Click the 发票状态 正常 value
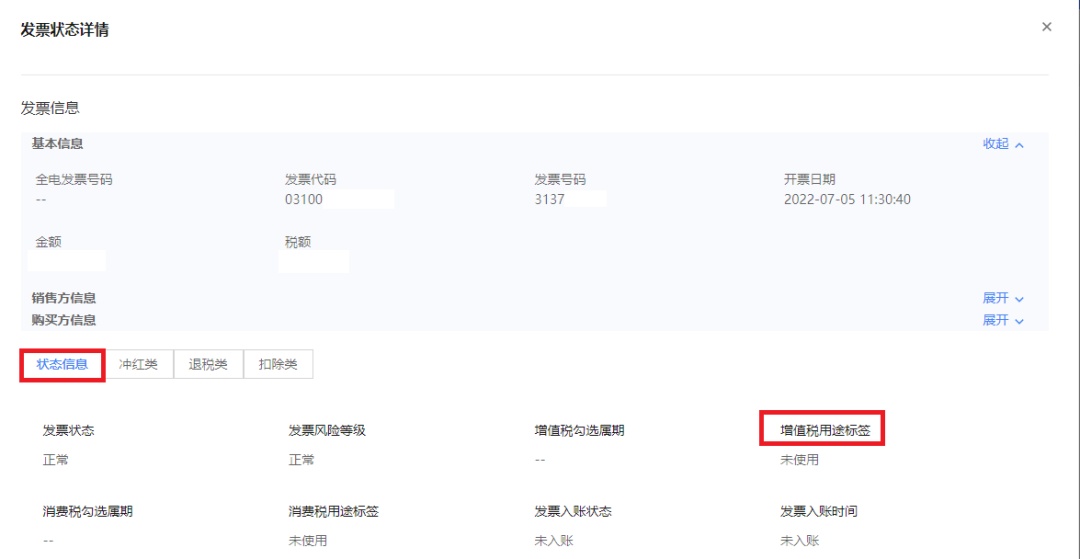This screenshot has width=1080, height=559. 56,459
